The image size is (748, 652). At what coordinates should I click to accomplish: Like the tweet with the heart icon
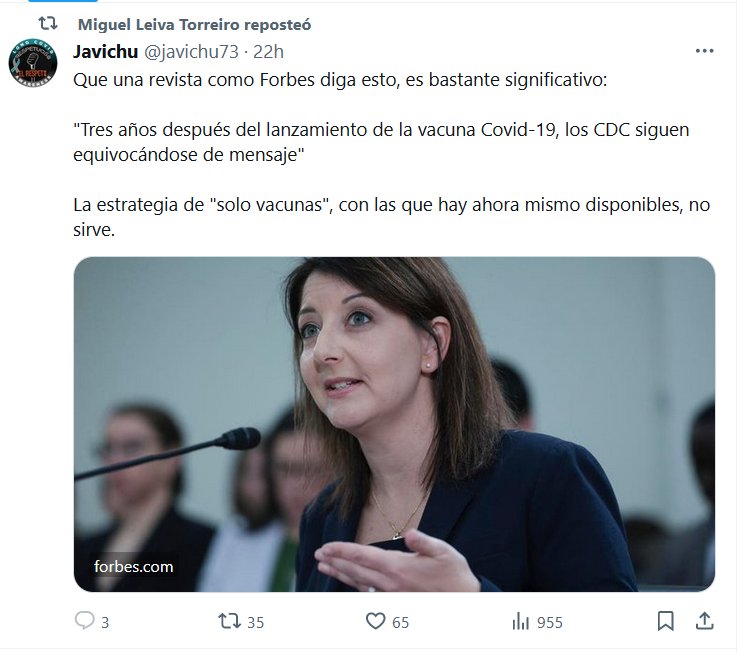click(375, 621)
